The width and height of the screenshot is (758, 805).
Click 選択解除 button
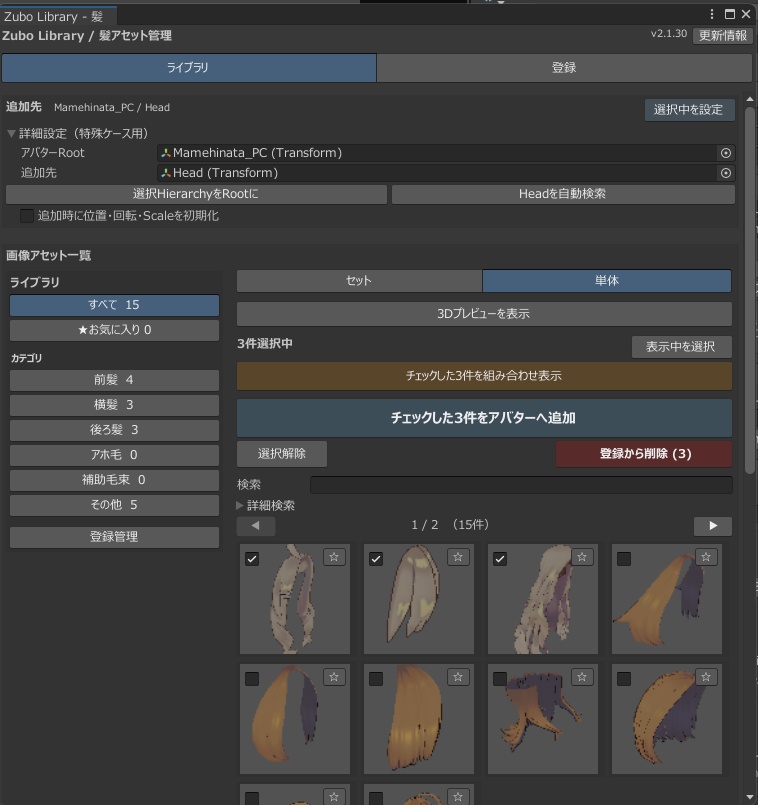click(281, 454)
